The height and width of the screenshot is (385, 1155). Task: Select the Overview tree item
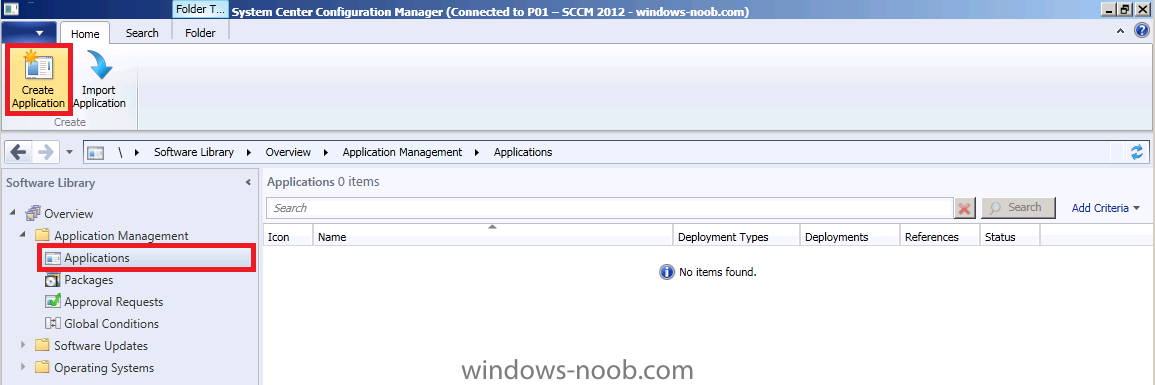point(69,213)
